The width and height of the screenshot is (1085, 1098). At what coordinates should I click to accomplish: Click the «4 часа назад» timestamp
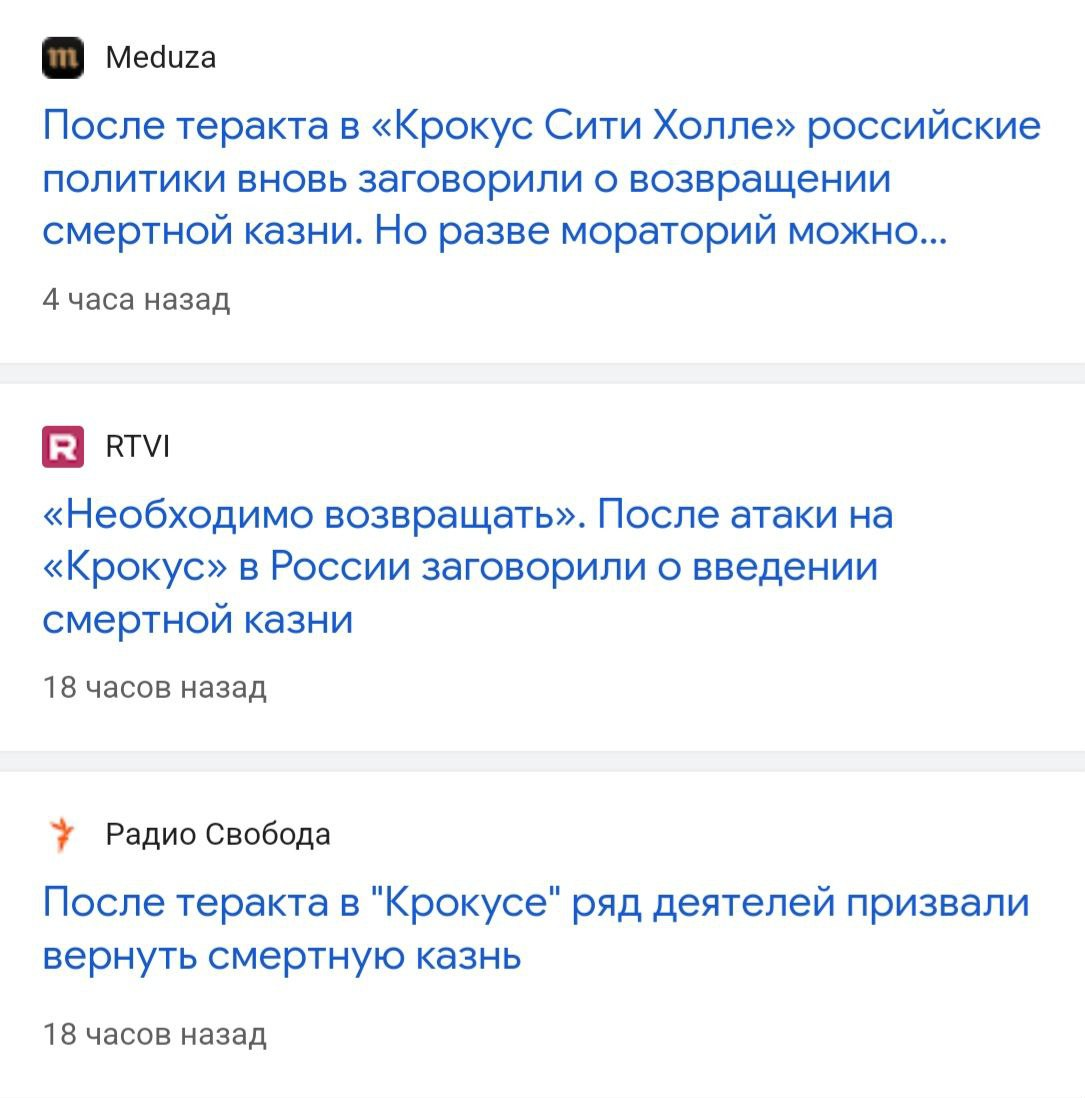(x=136, y=300)
